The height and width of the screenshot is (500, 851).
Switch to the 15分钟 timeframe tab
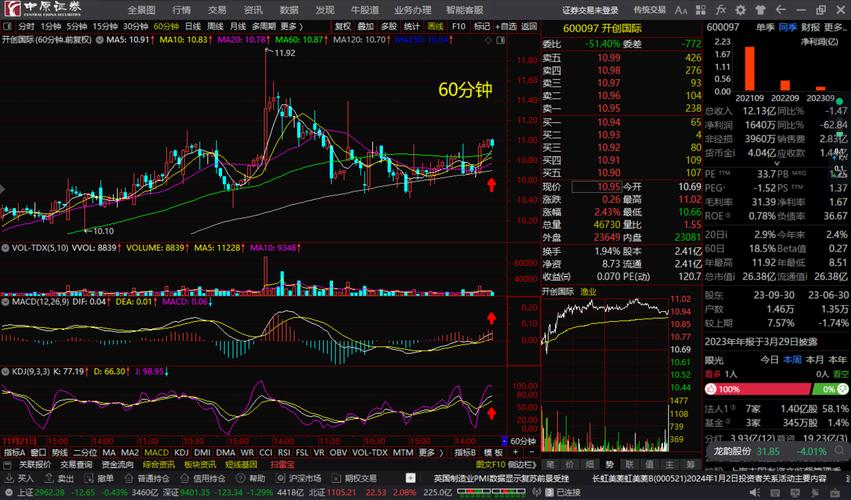105,26
